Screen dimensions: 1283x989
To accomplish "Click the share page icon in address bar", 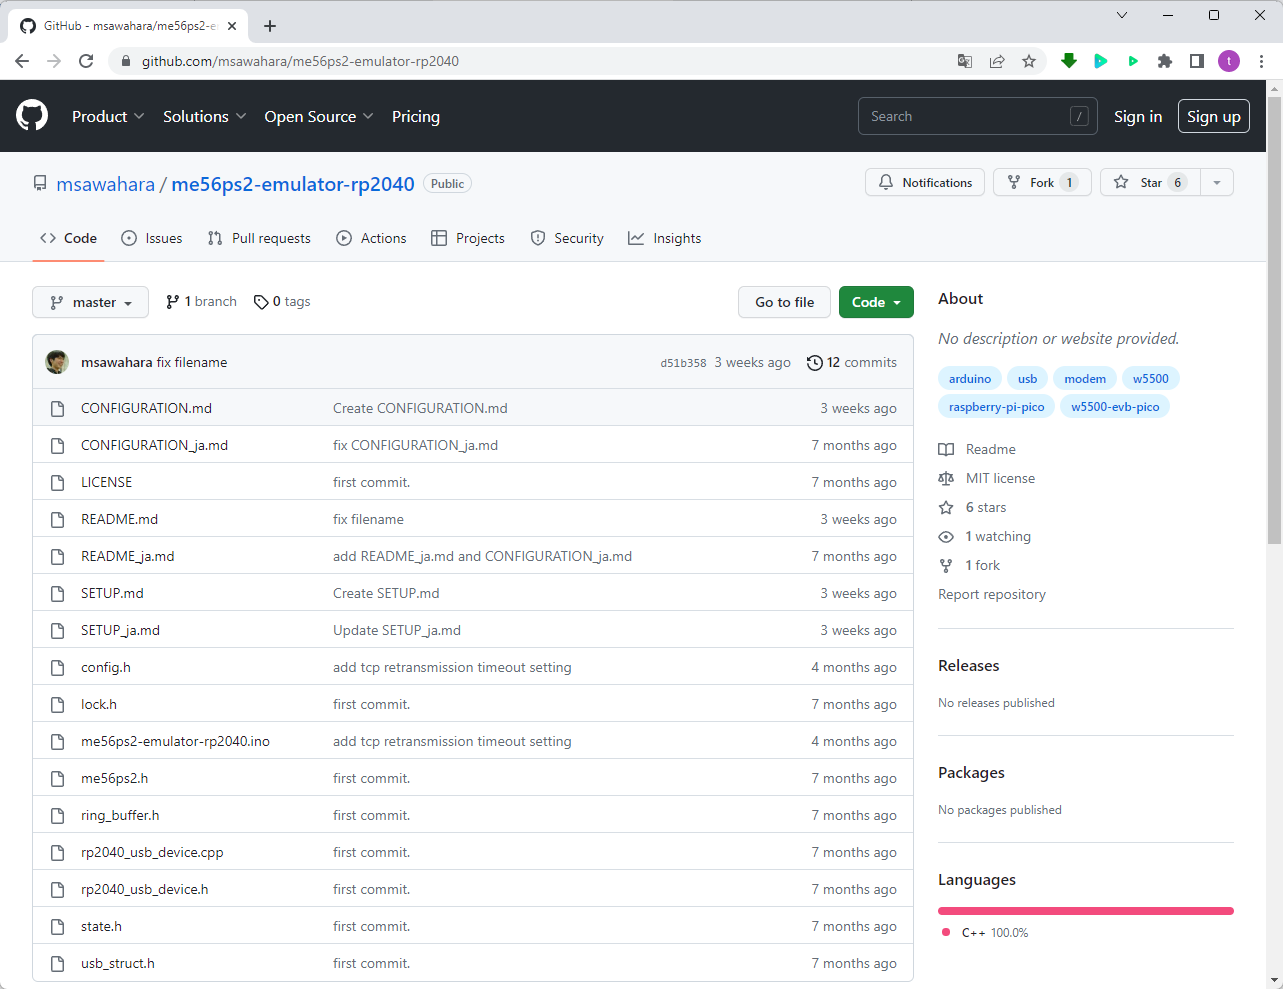I will coord(997,61).
